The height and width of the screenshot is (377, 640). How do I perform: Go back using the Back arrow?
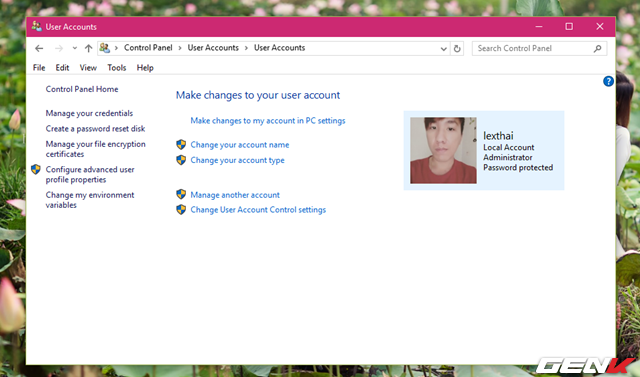pyautogui.click(x=39, y=49)
